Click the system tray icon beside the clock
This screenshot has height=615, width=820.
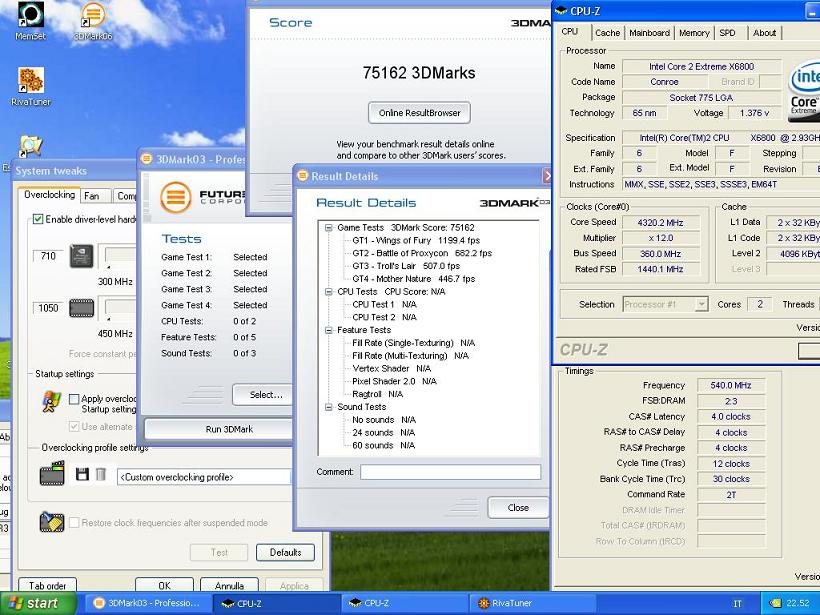click(776, 603)
